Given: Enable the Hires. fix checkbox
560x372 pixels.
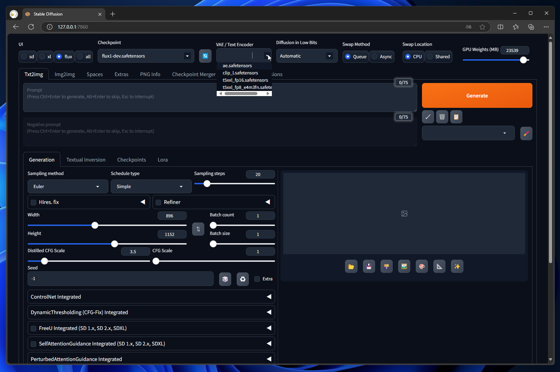Looking at the screenshot, I should (x=34, y=202).
